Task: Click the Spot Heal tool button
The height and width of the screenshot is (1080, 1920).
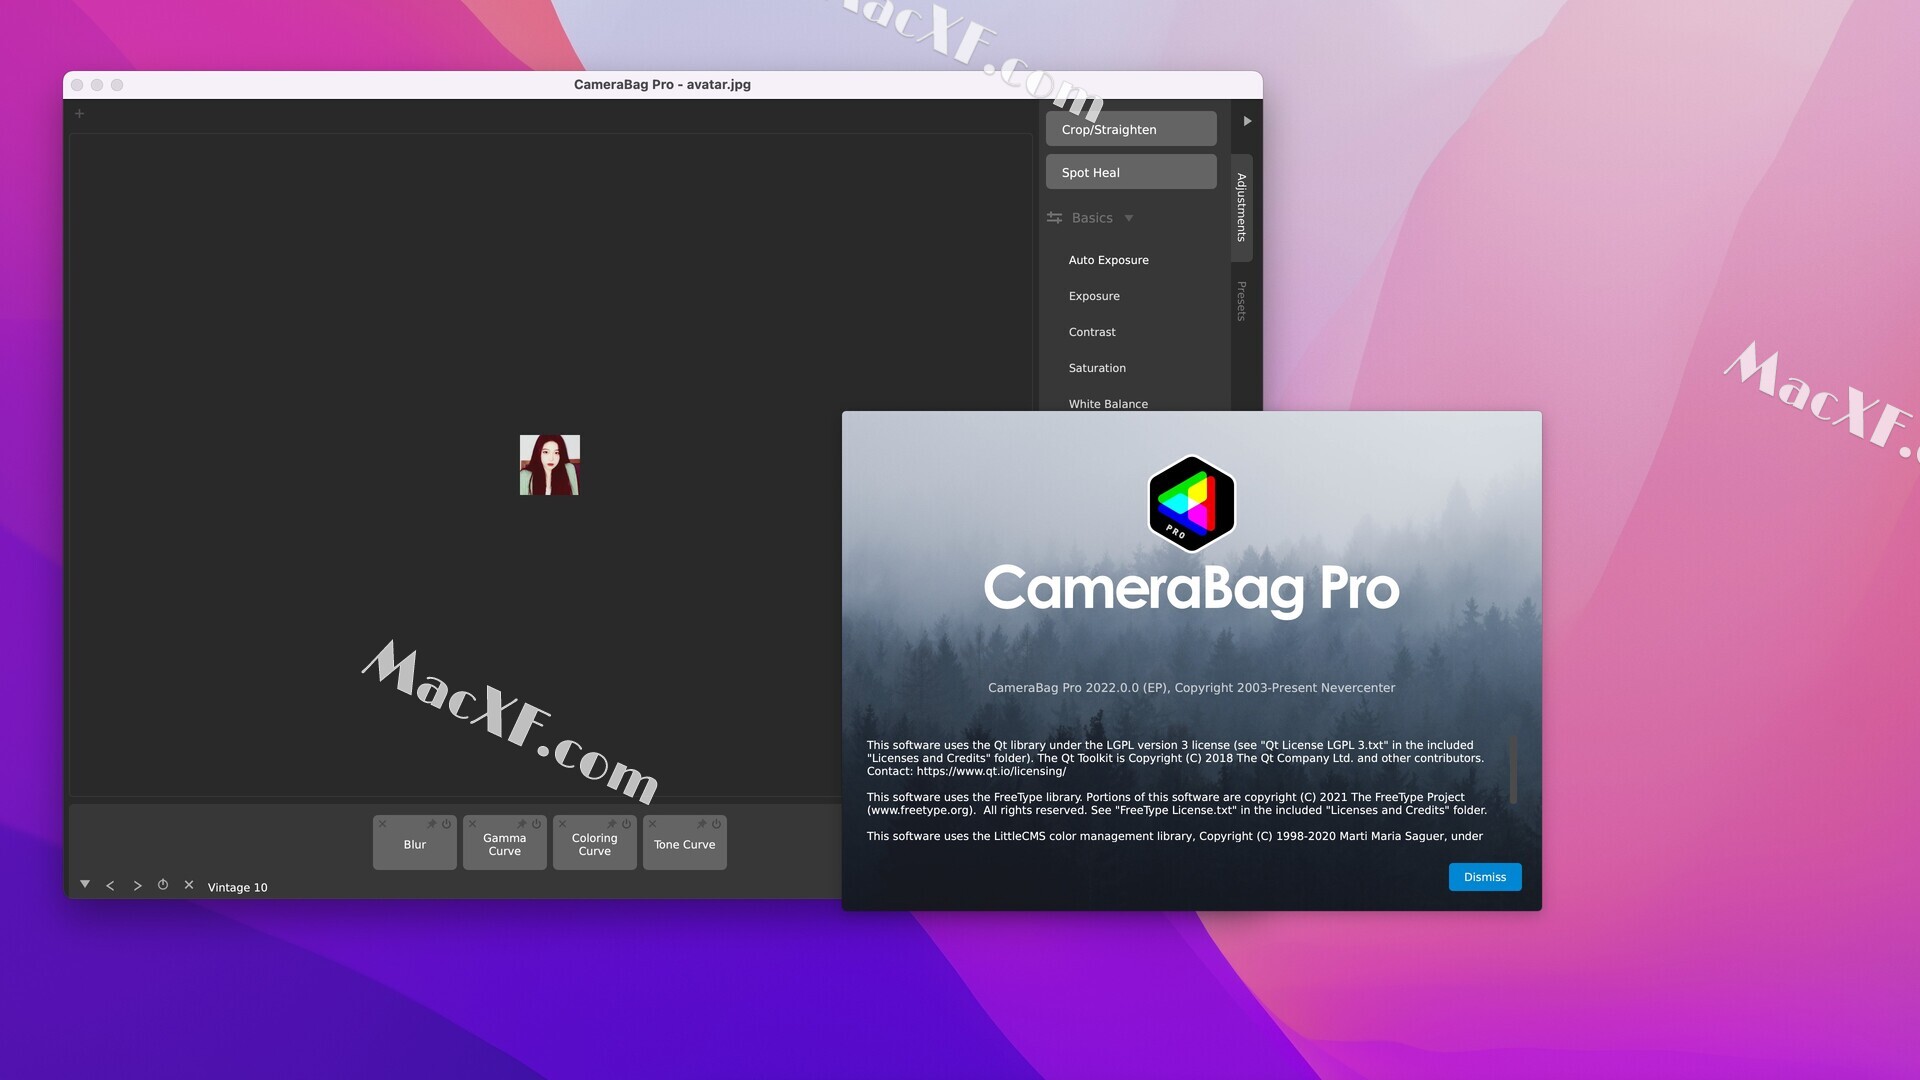Action: click(1130, 171)
